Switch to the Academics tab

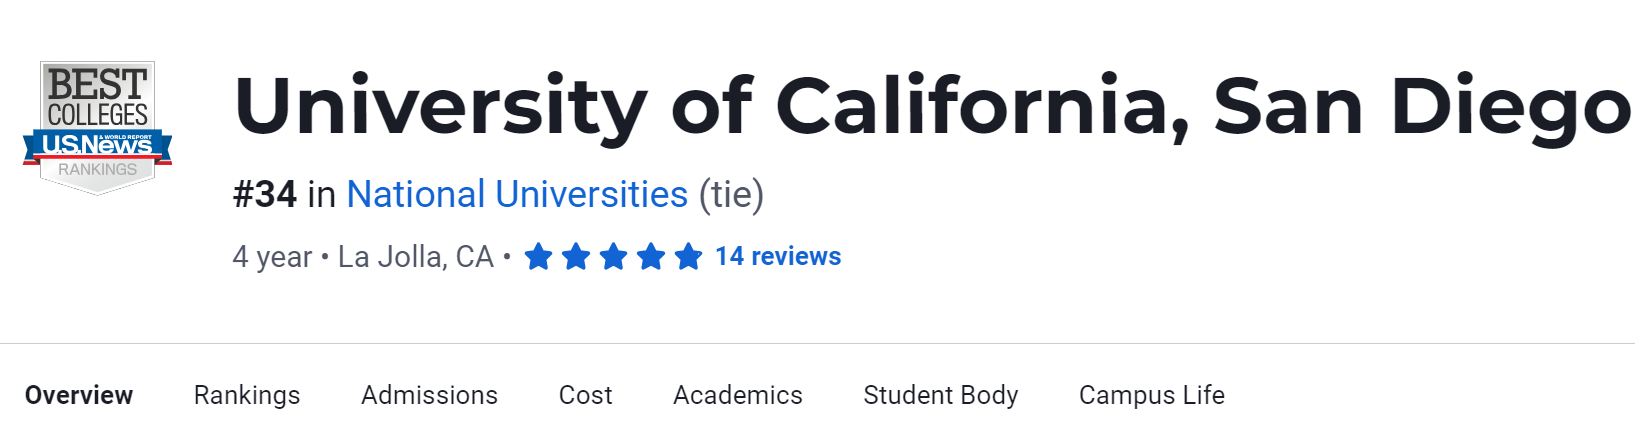[x=738, y=395]
